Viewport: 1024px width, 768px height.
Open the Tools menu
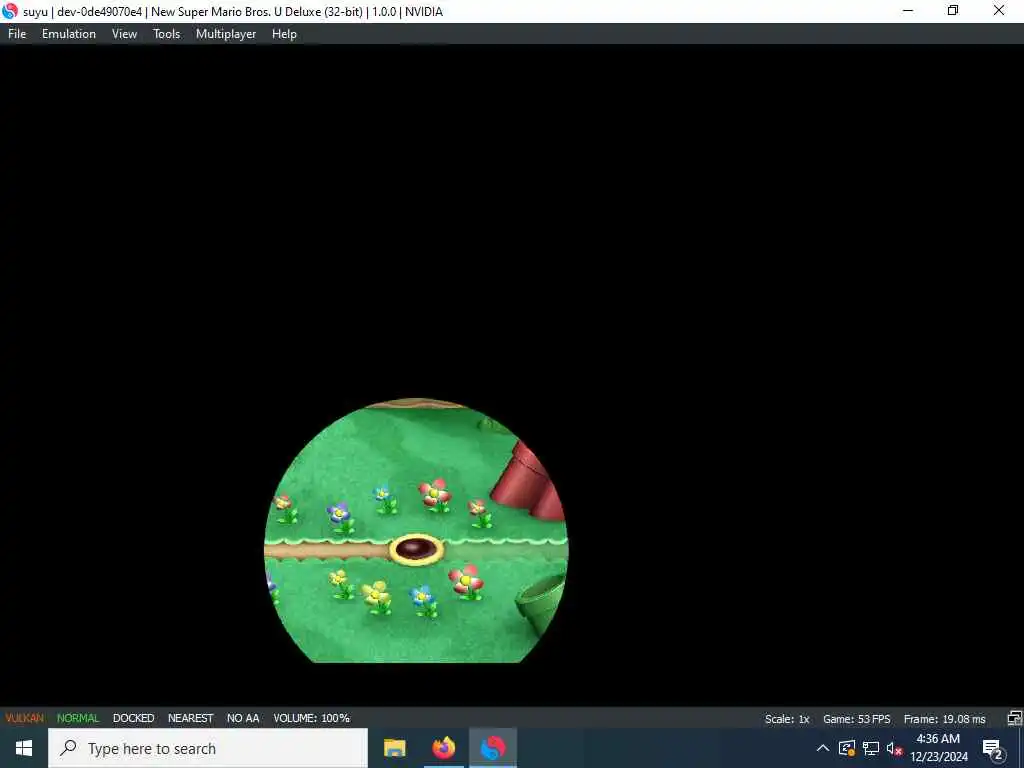pos(167,34)
